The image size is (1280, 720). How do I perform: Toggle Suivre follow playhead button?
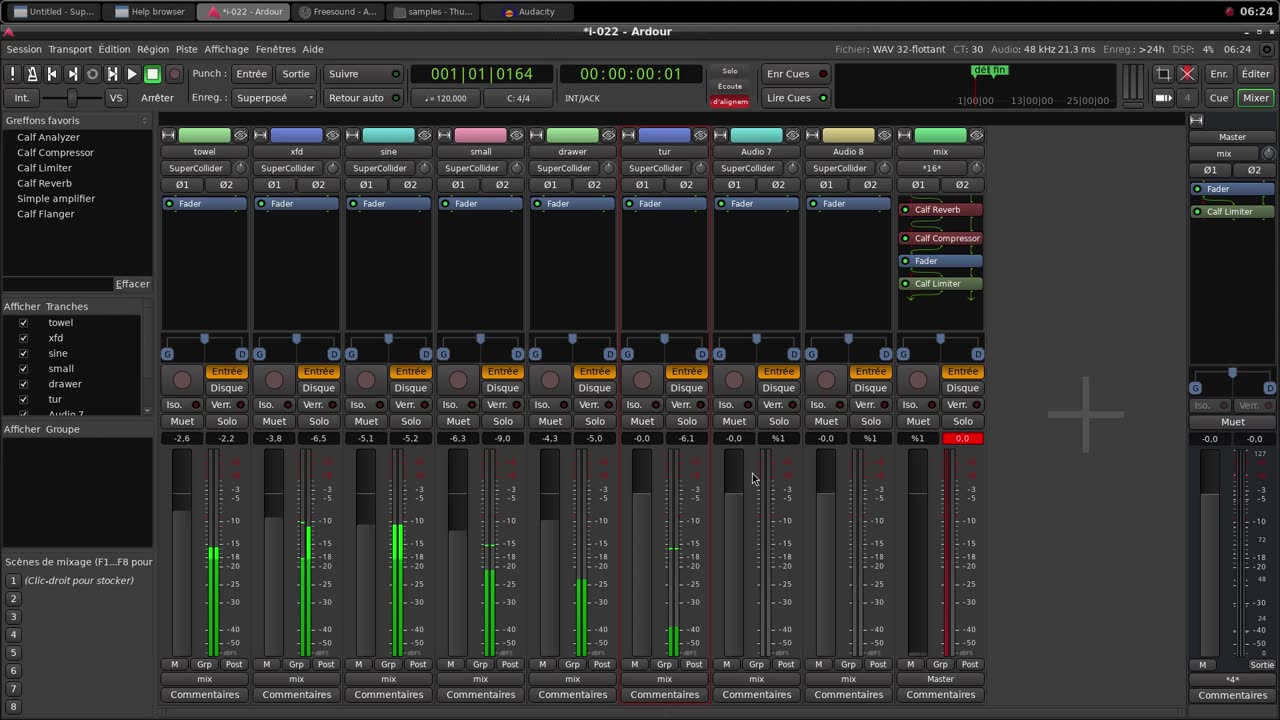tap(363, 74)
